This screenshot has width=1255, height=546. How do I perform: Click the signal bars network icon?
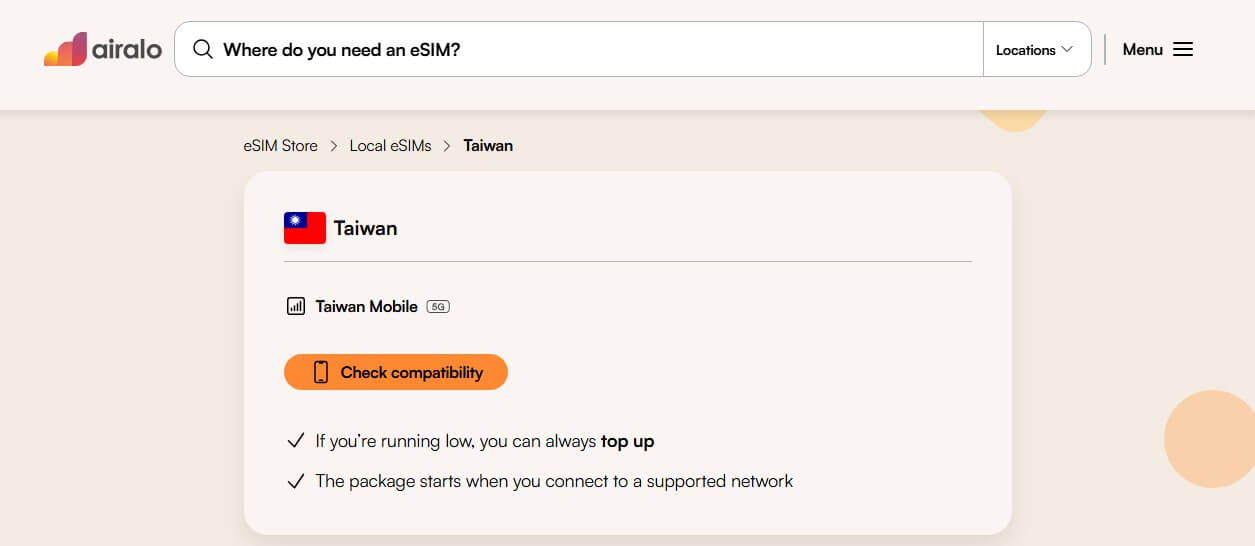[x=296, y=306]
